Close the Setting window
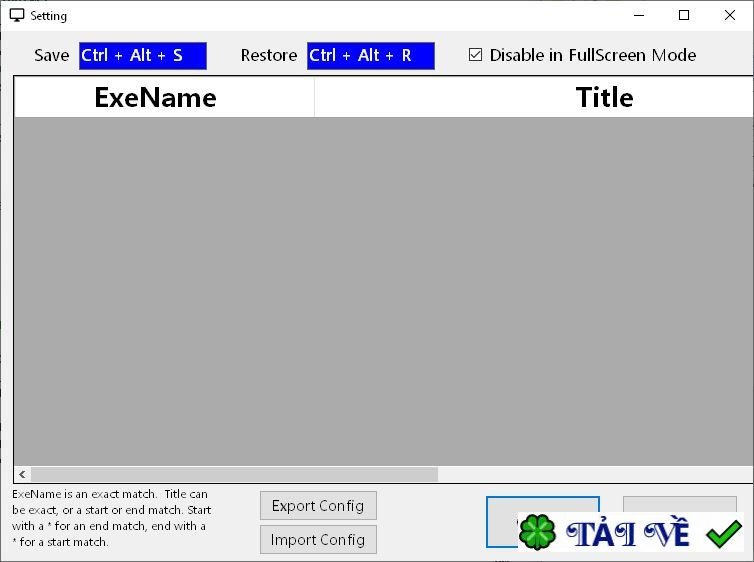 (x=729, y=15)
